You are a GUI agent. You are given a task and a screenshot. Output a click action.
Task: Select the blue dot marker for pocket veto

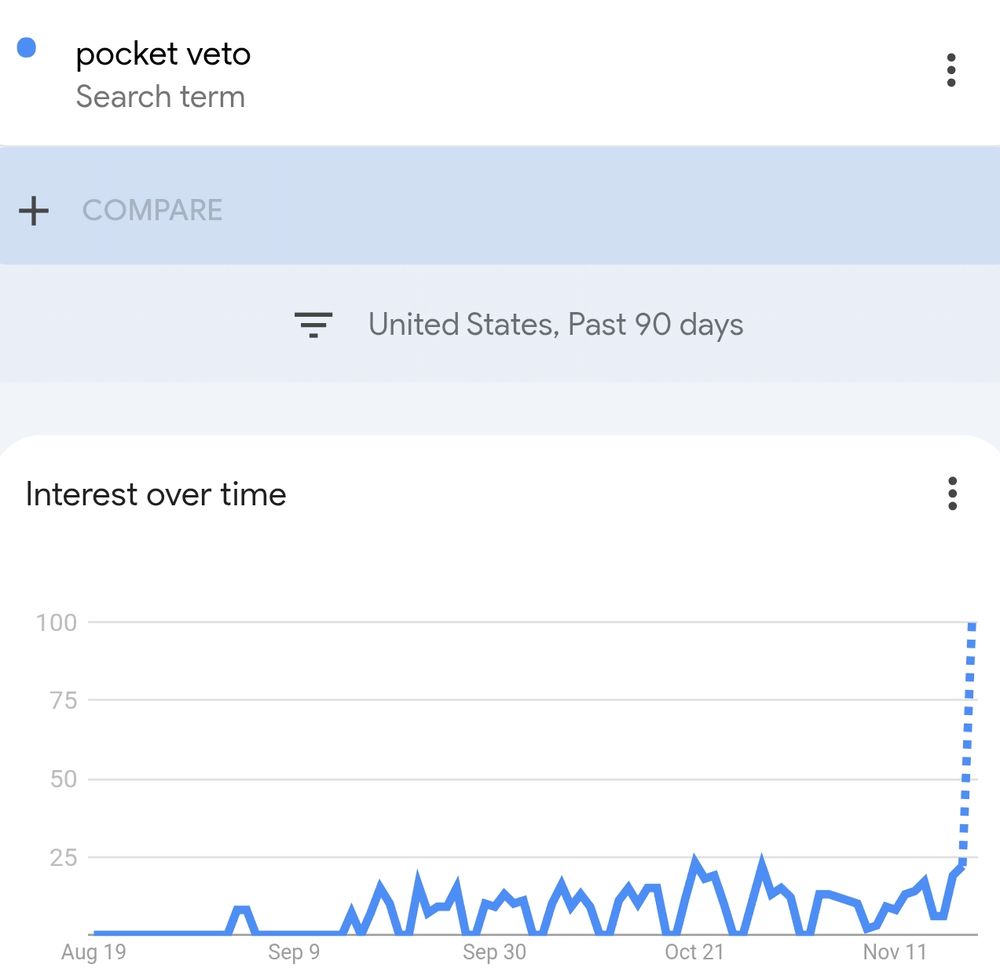point(25,47)
